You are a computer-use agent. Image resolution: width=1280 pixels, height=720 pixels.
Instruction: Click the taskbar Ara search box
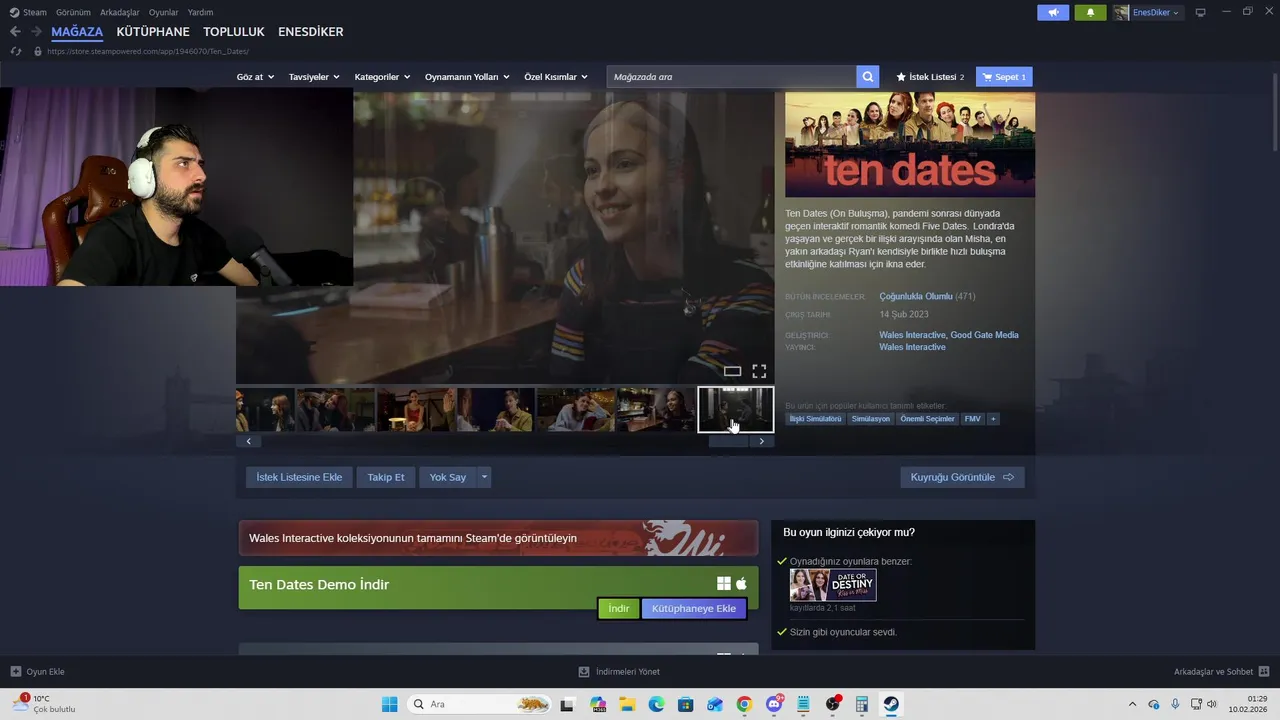pos(481,704)
